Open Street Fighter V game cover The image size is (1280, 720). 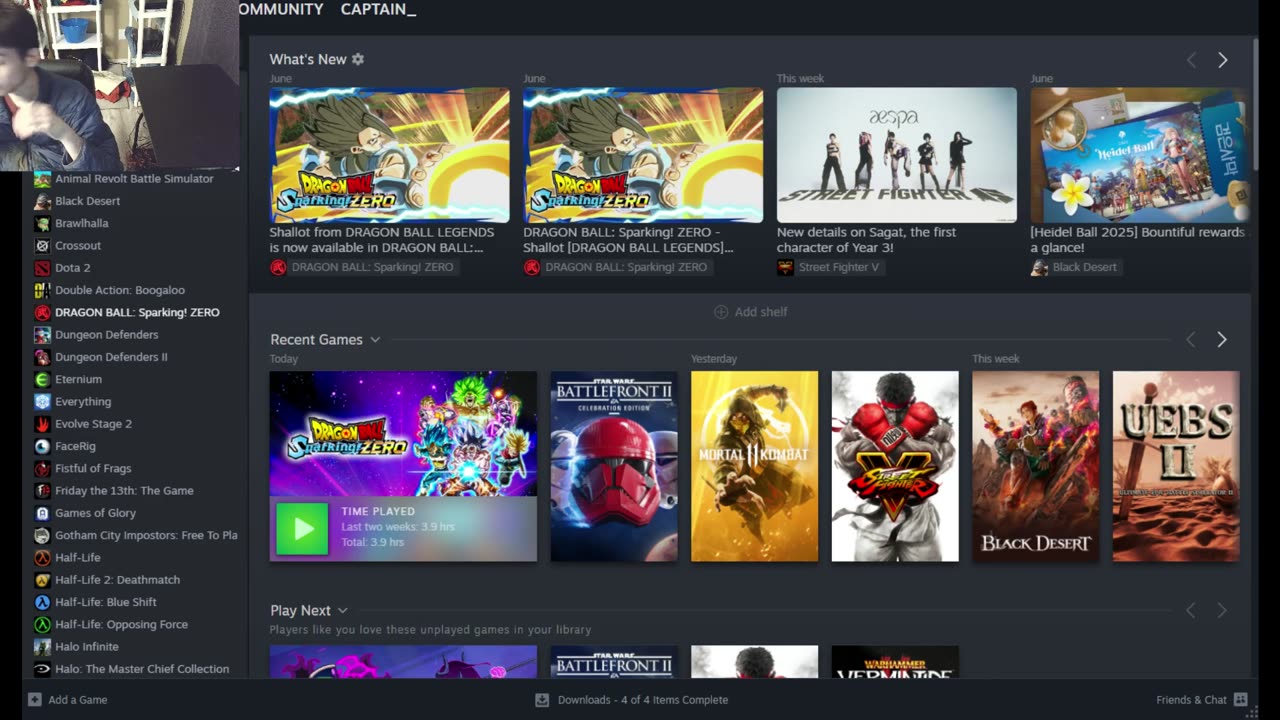(895, 466)
